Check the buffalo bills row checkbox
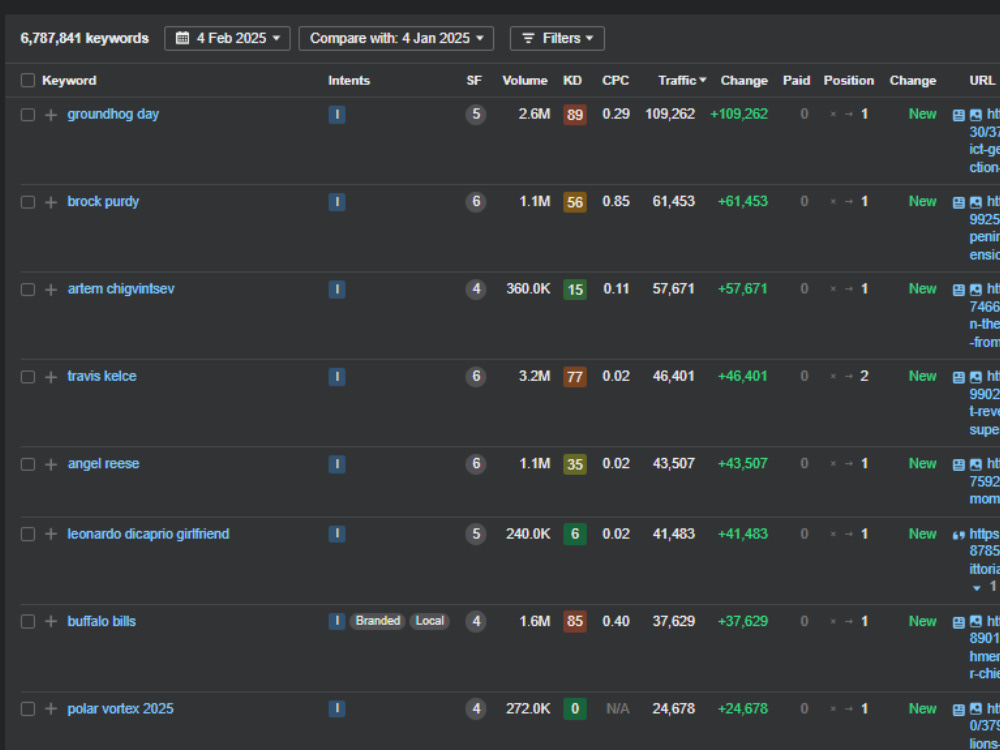The width and height of the screenshot is (1000, 750). 27,622
